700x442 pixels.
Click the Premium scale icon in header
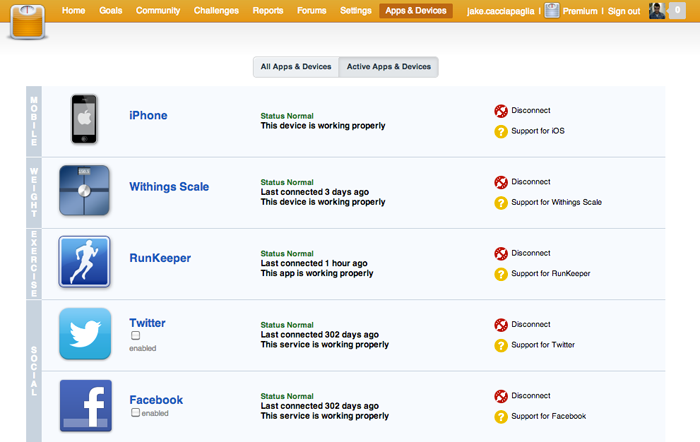coord(552,11)
